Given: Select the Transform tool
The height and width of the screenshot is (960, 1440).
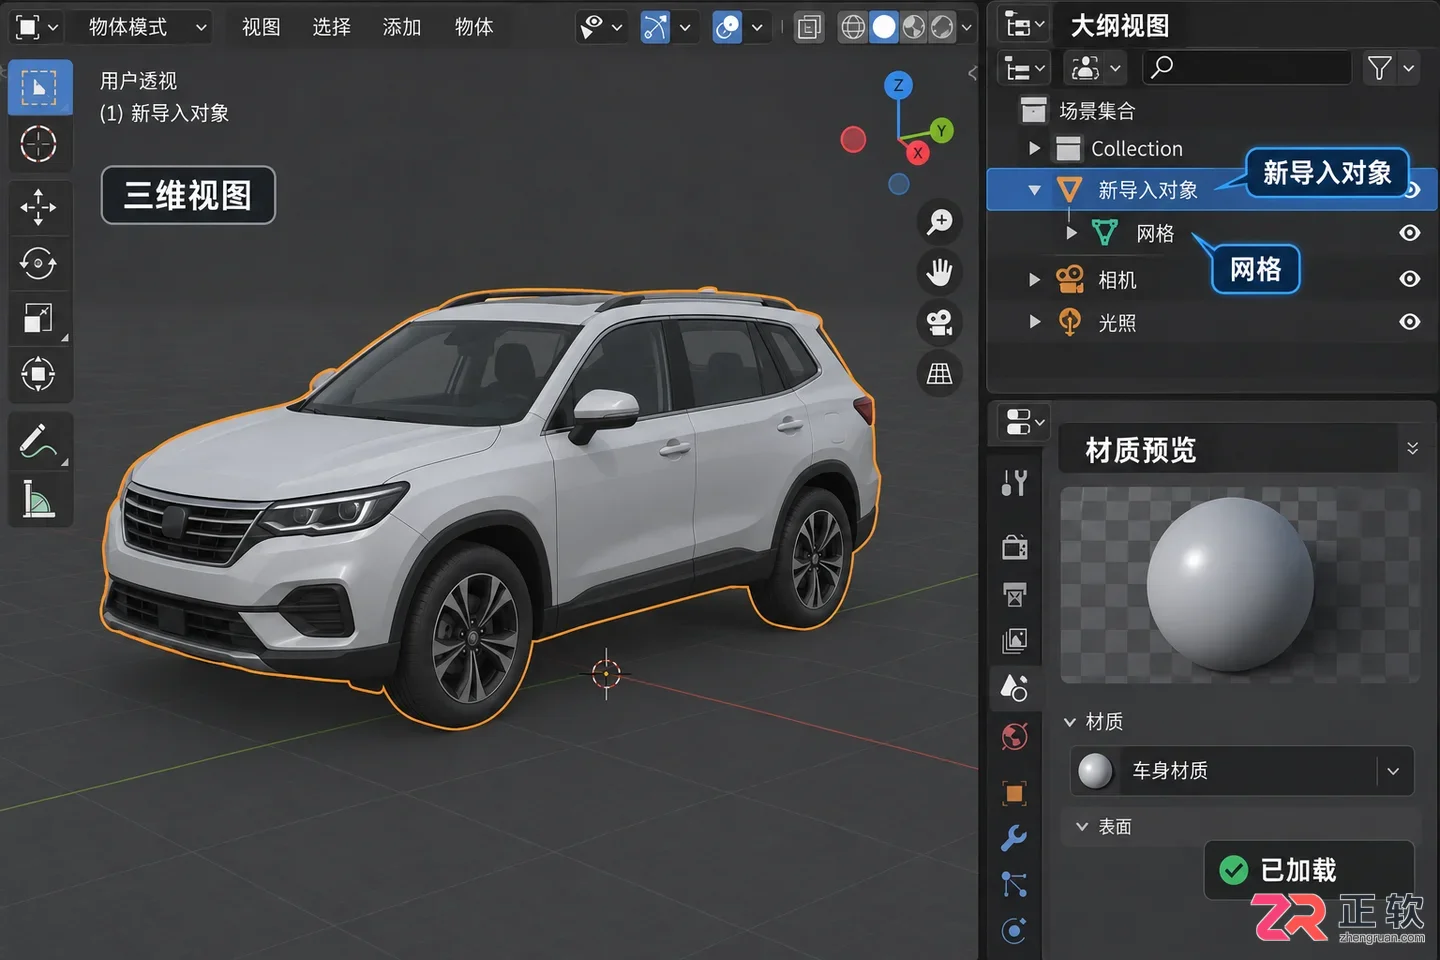Looking at the screenshot, I should coord(39,374).
